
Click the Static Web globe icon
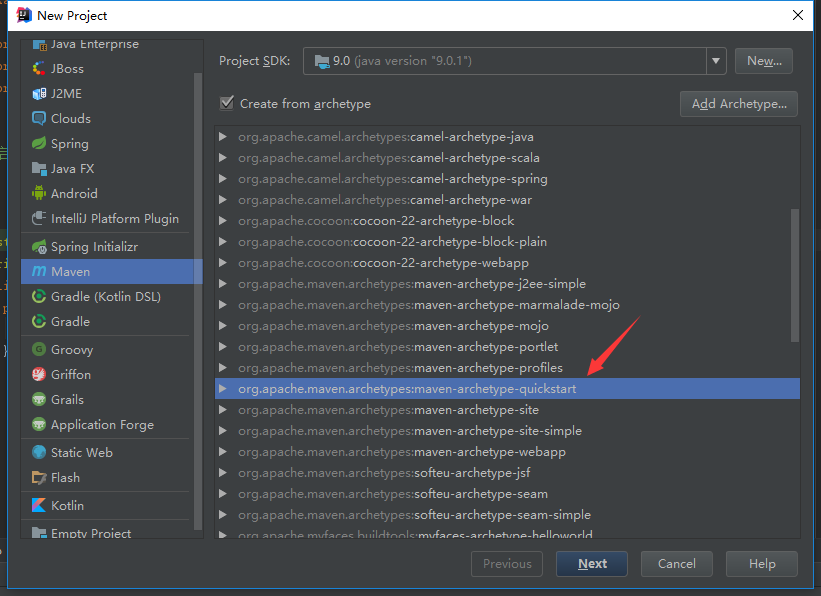point(39,452)
